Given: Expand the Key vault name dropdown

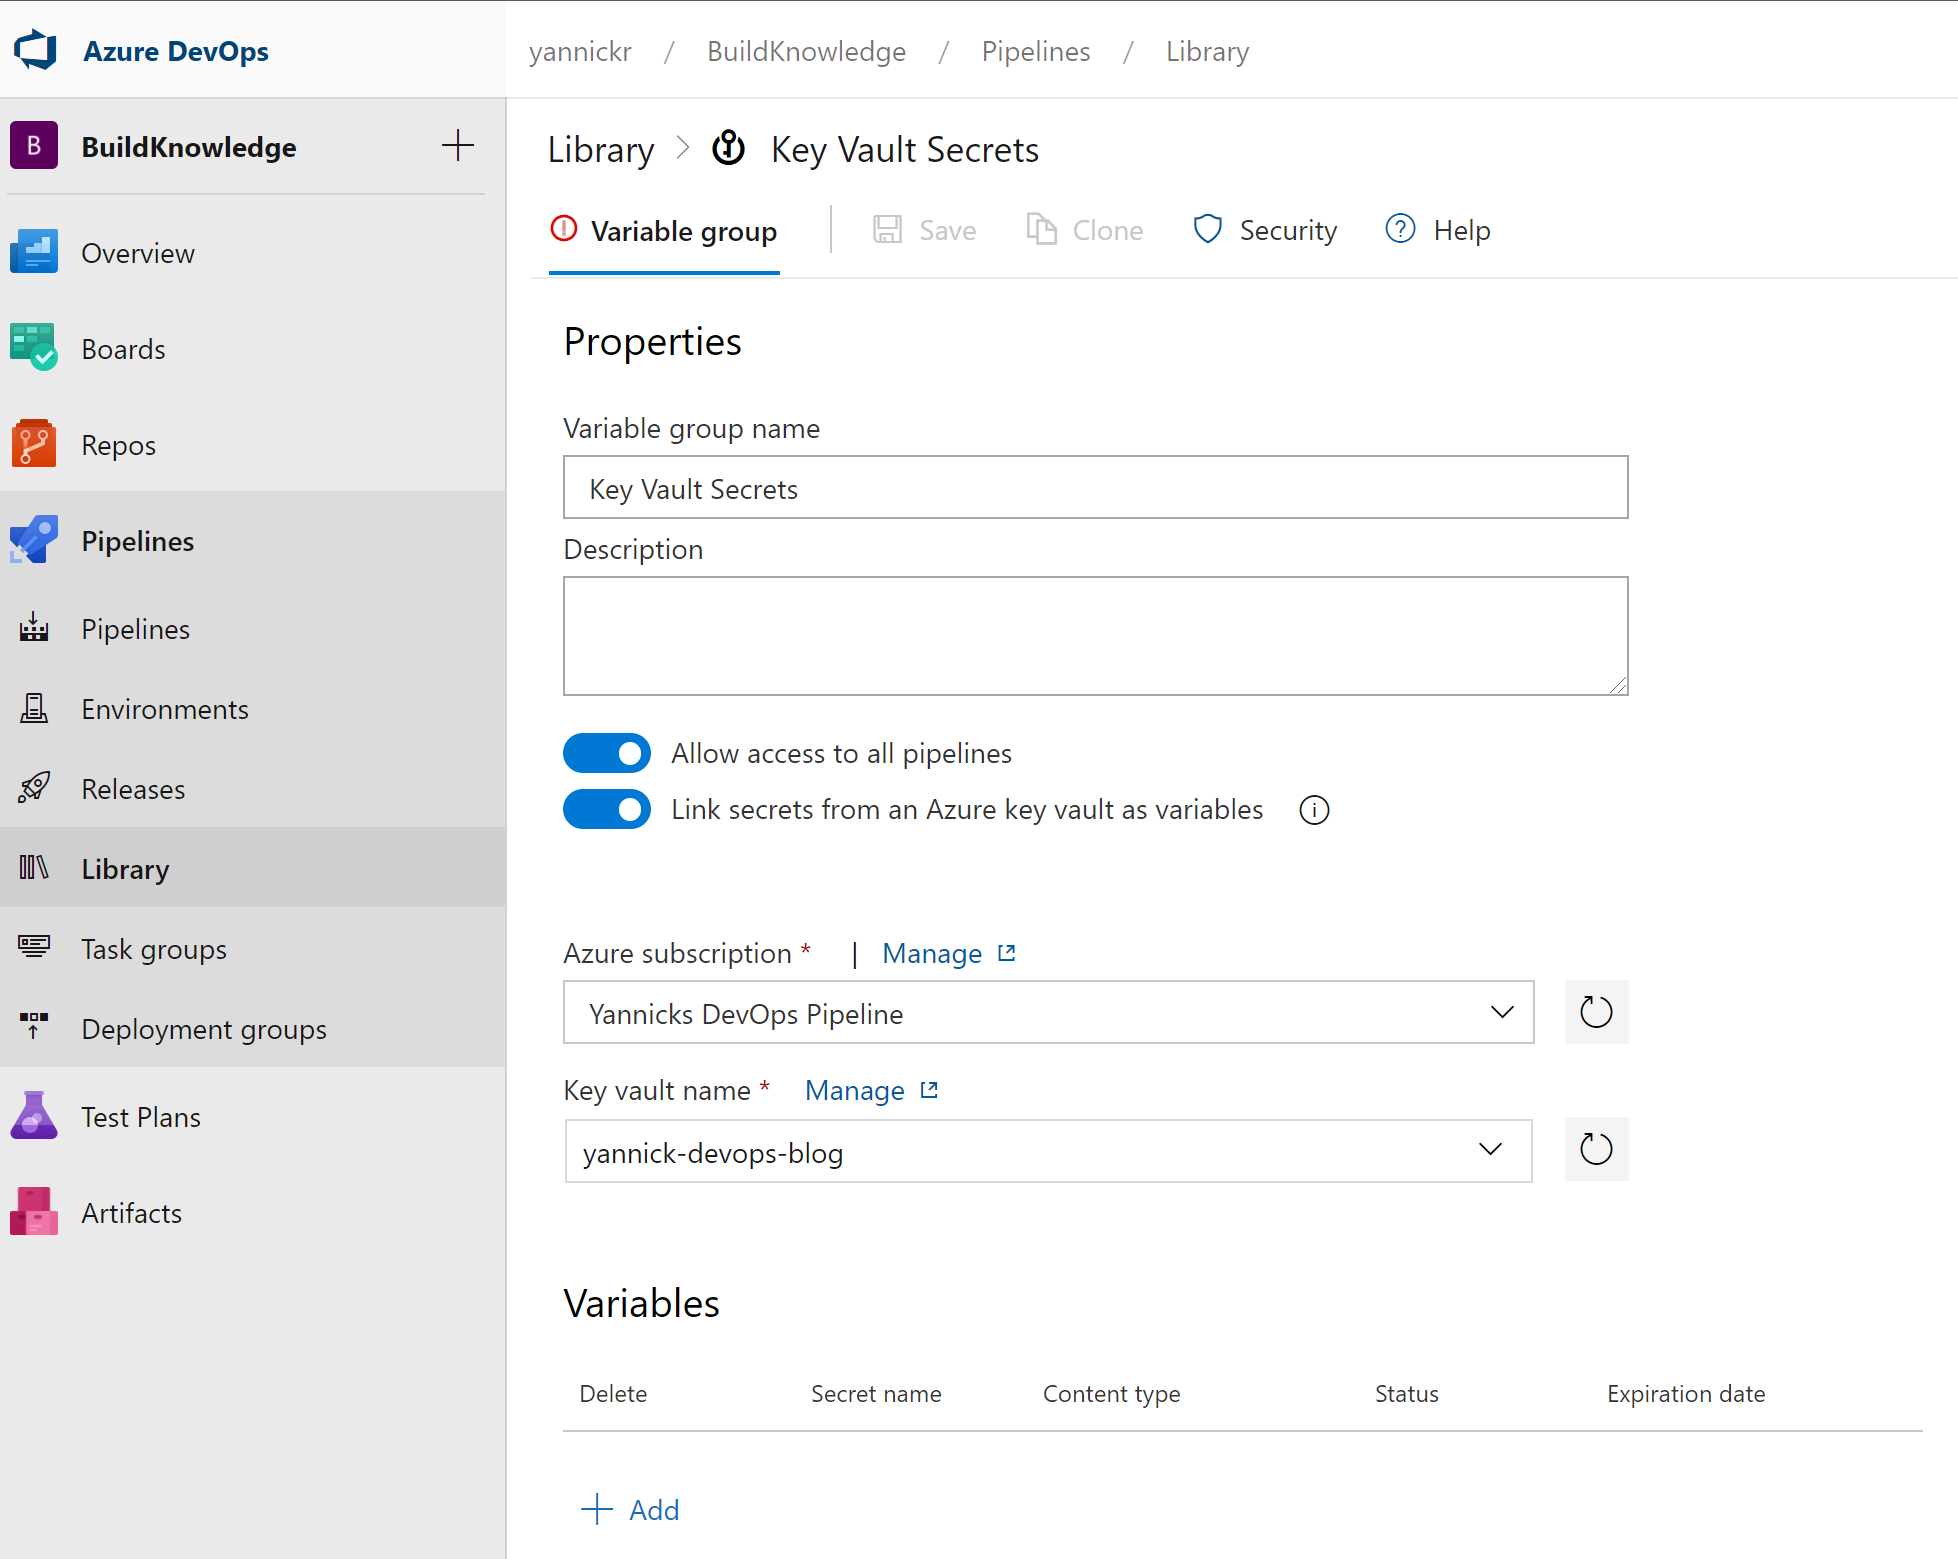Looking at the screenshot, I should pos(1490,1150).
